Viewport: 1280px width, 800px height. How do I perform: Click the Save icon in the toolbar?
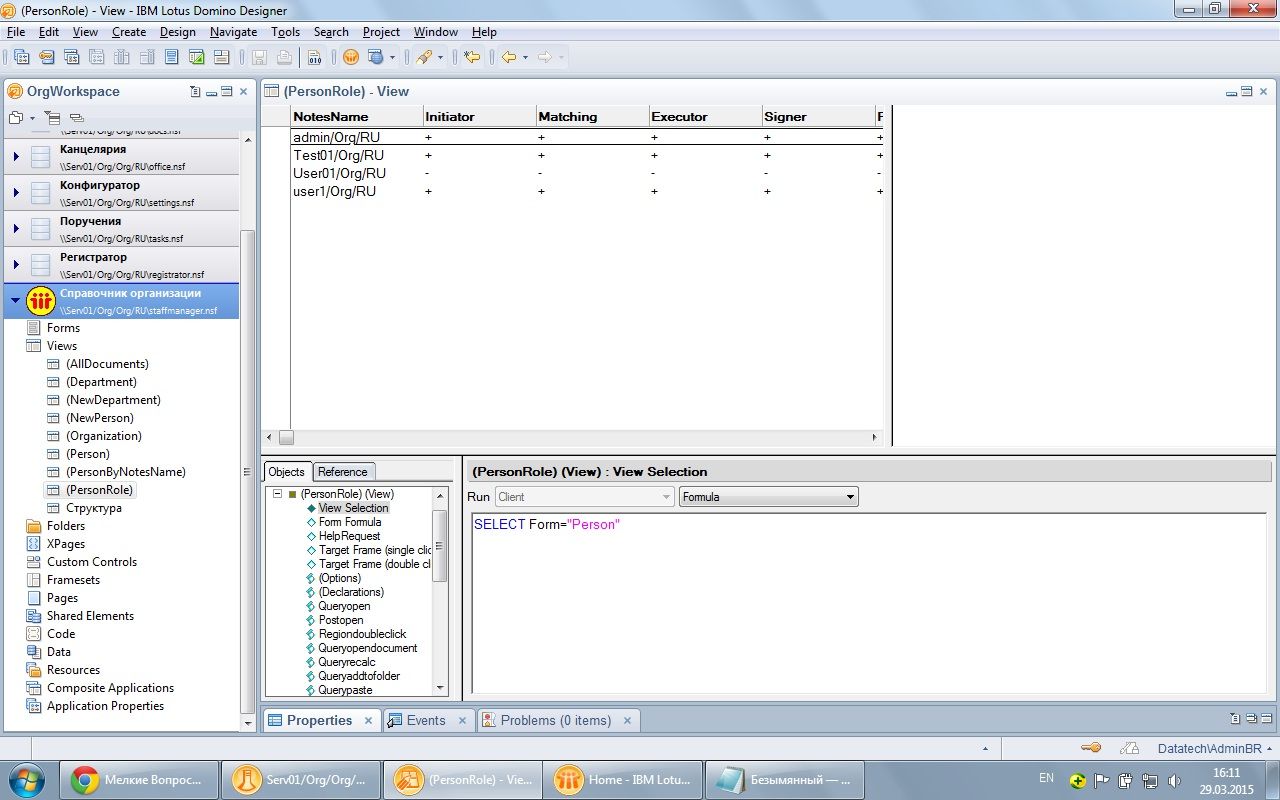[x=260, y=58]
